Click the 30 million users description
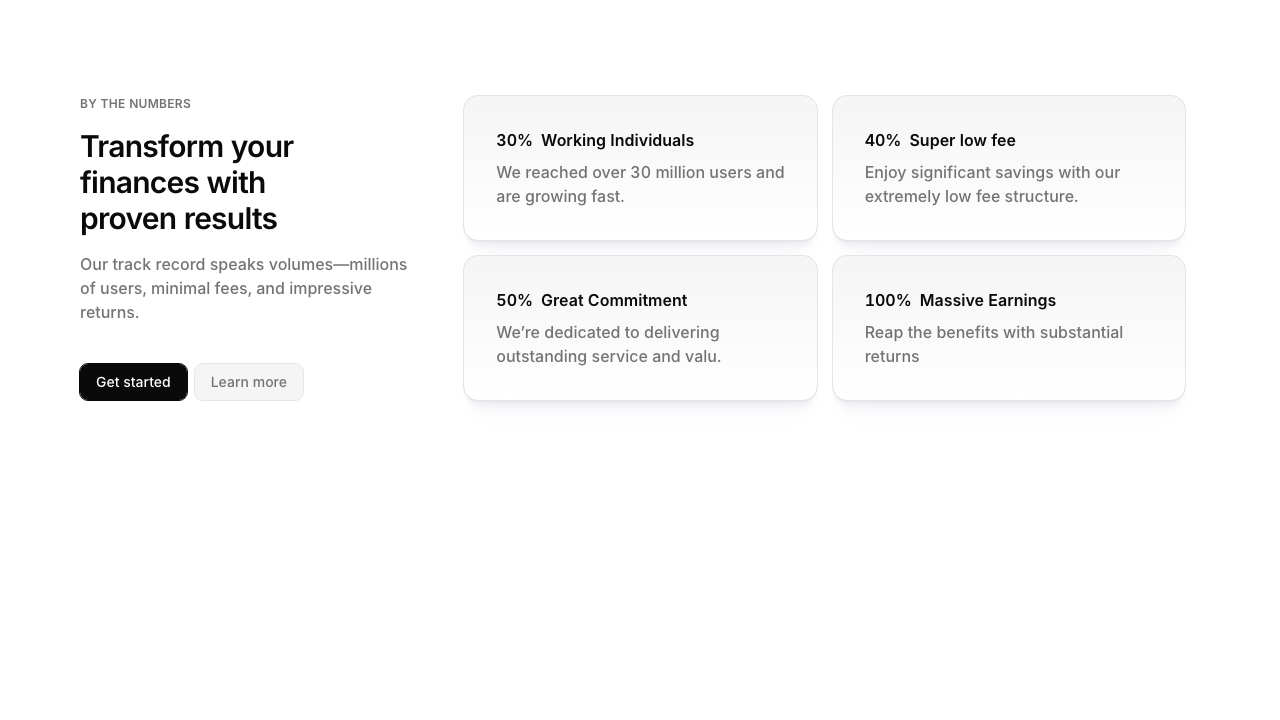Viewport: 1280px width, 720px height. 640,185
